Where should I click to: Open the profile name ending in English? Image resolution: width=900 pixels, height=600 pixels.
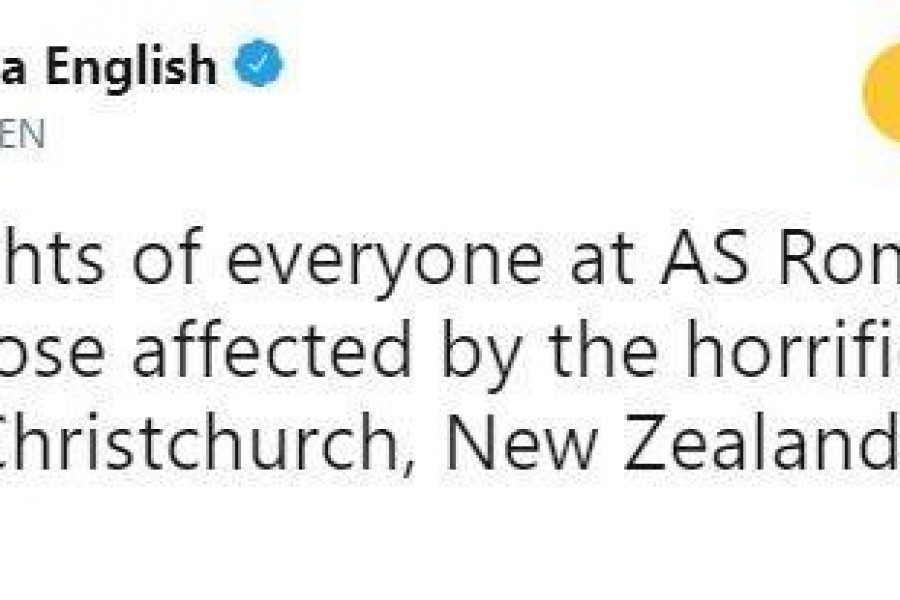click(108, 66)
